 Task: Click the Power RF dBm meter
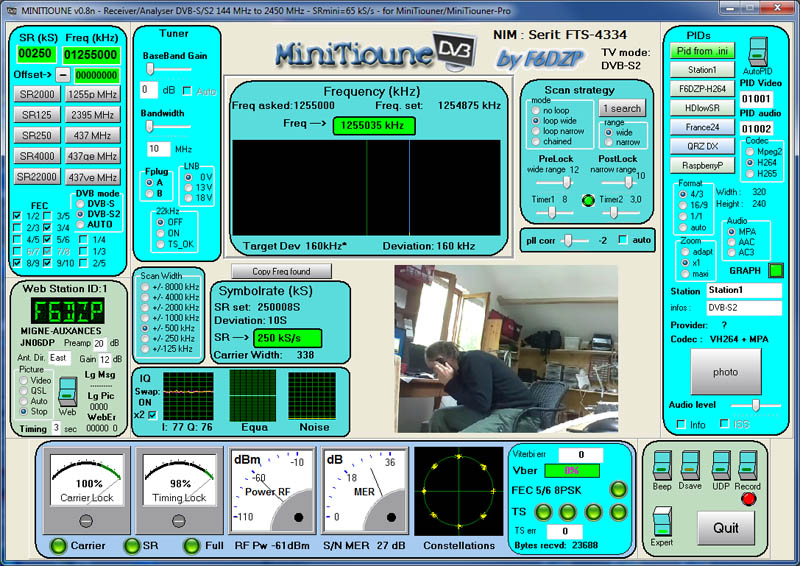click(271, 491)
